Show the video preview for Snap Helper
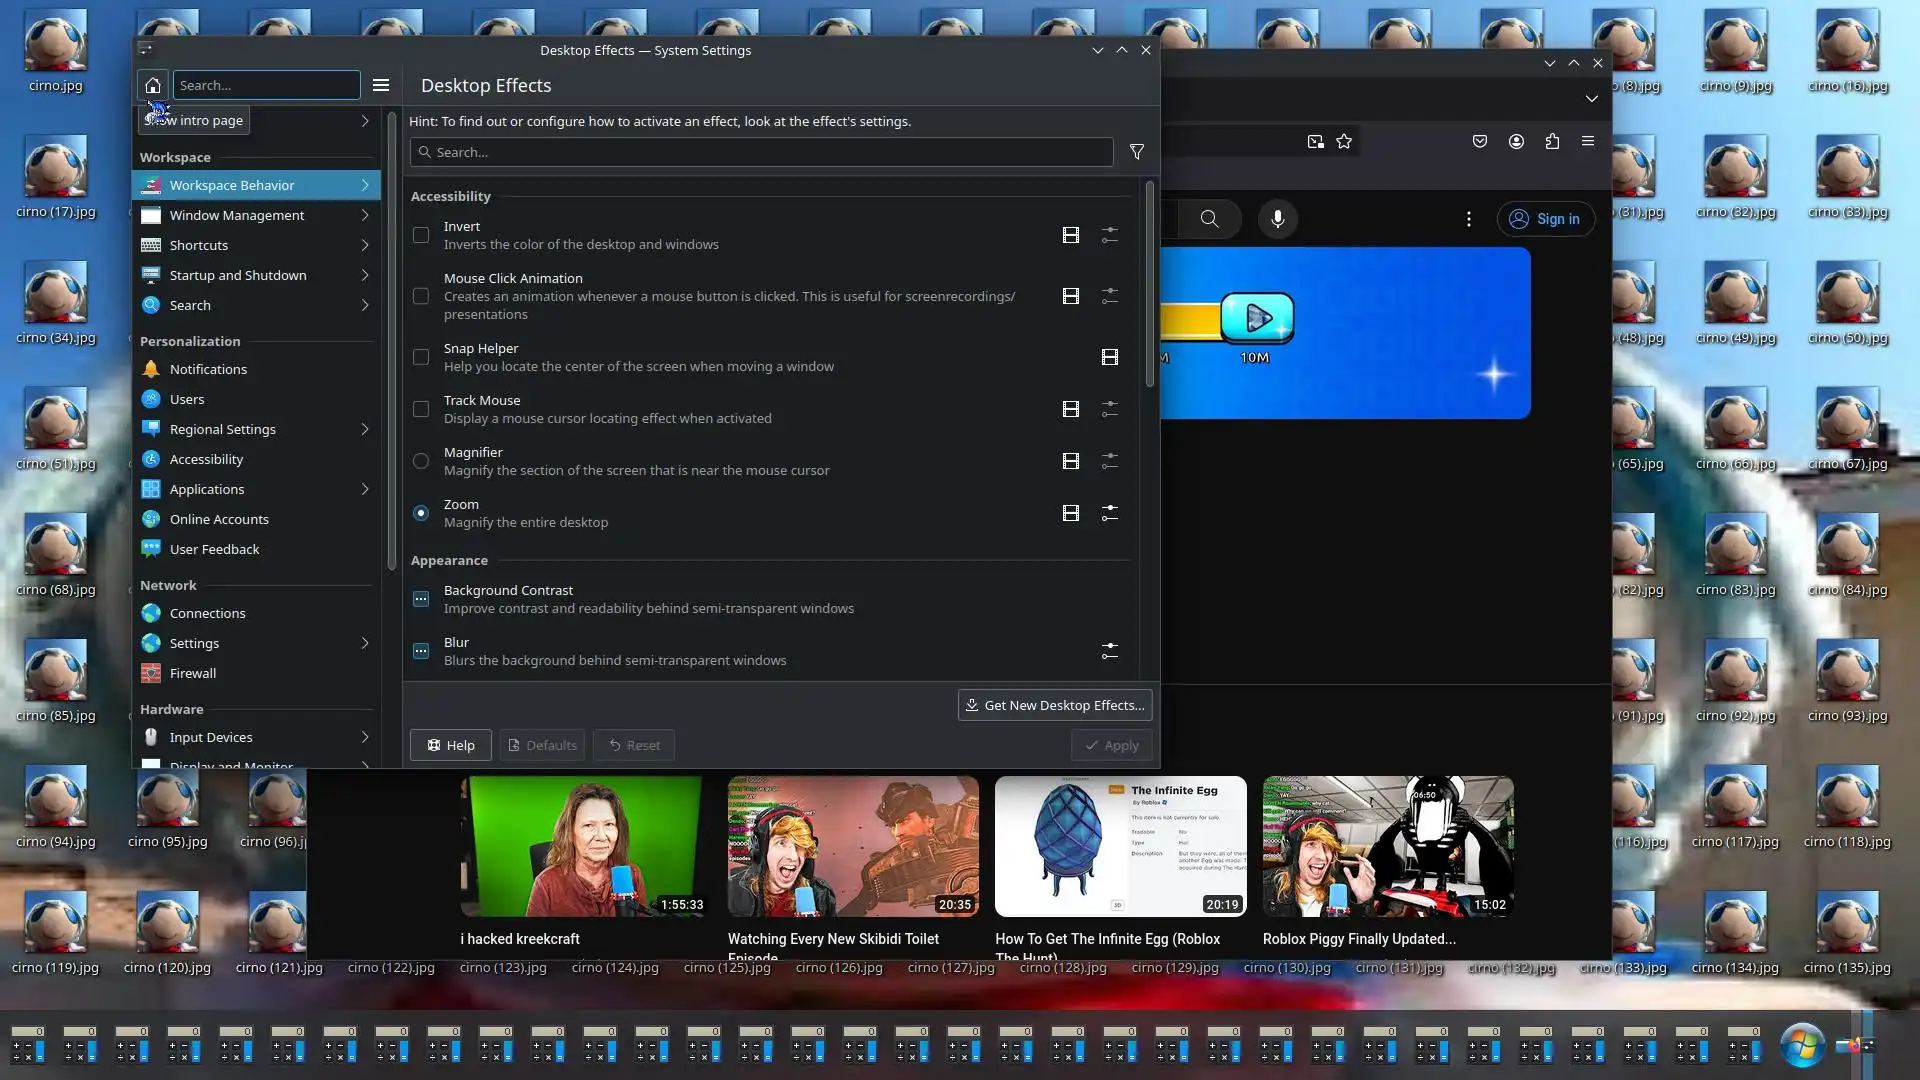The image size is (1920, 1080). click(1110, 357)
